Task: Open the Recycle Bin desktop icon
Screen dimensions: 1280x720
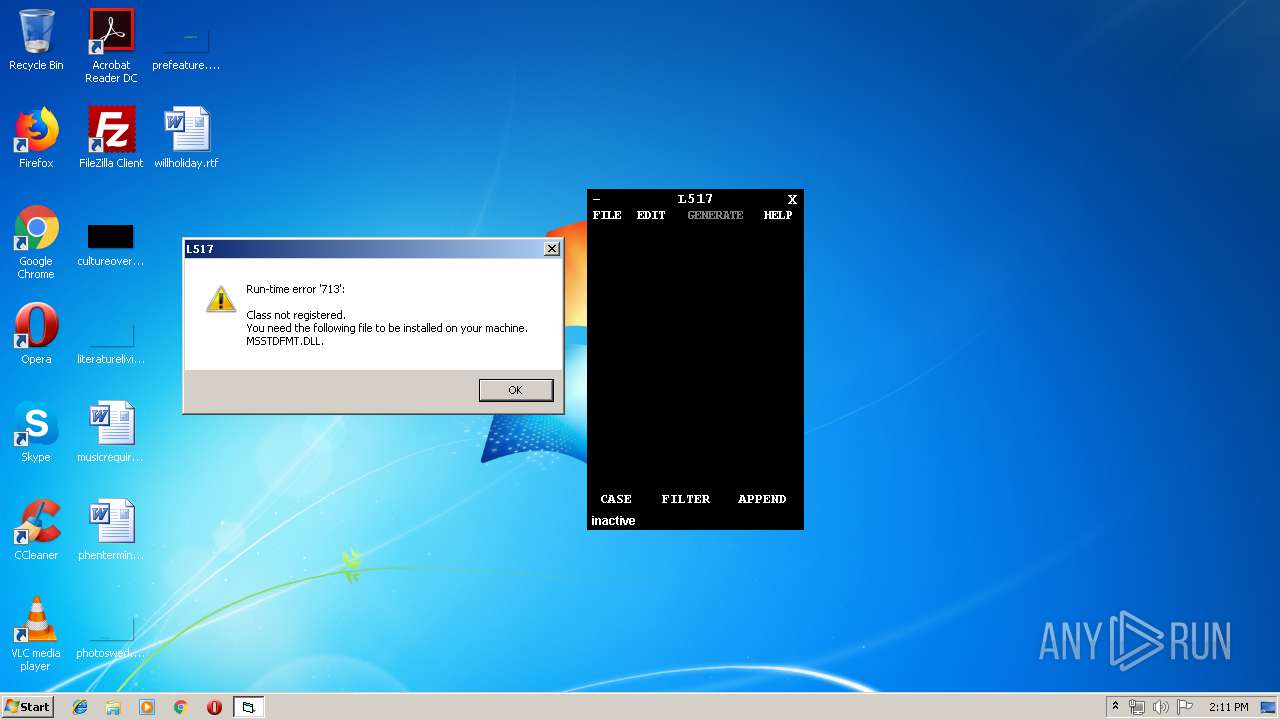Action: pyautogui.click(x=36, y=40)
